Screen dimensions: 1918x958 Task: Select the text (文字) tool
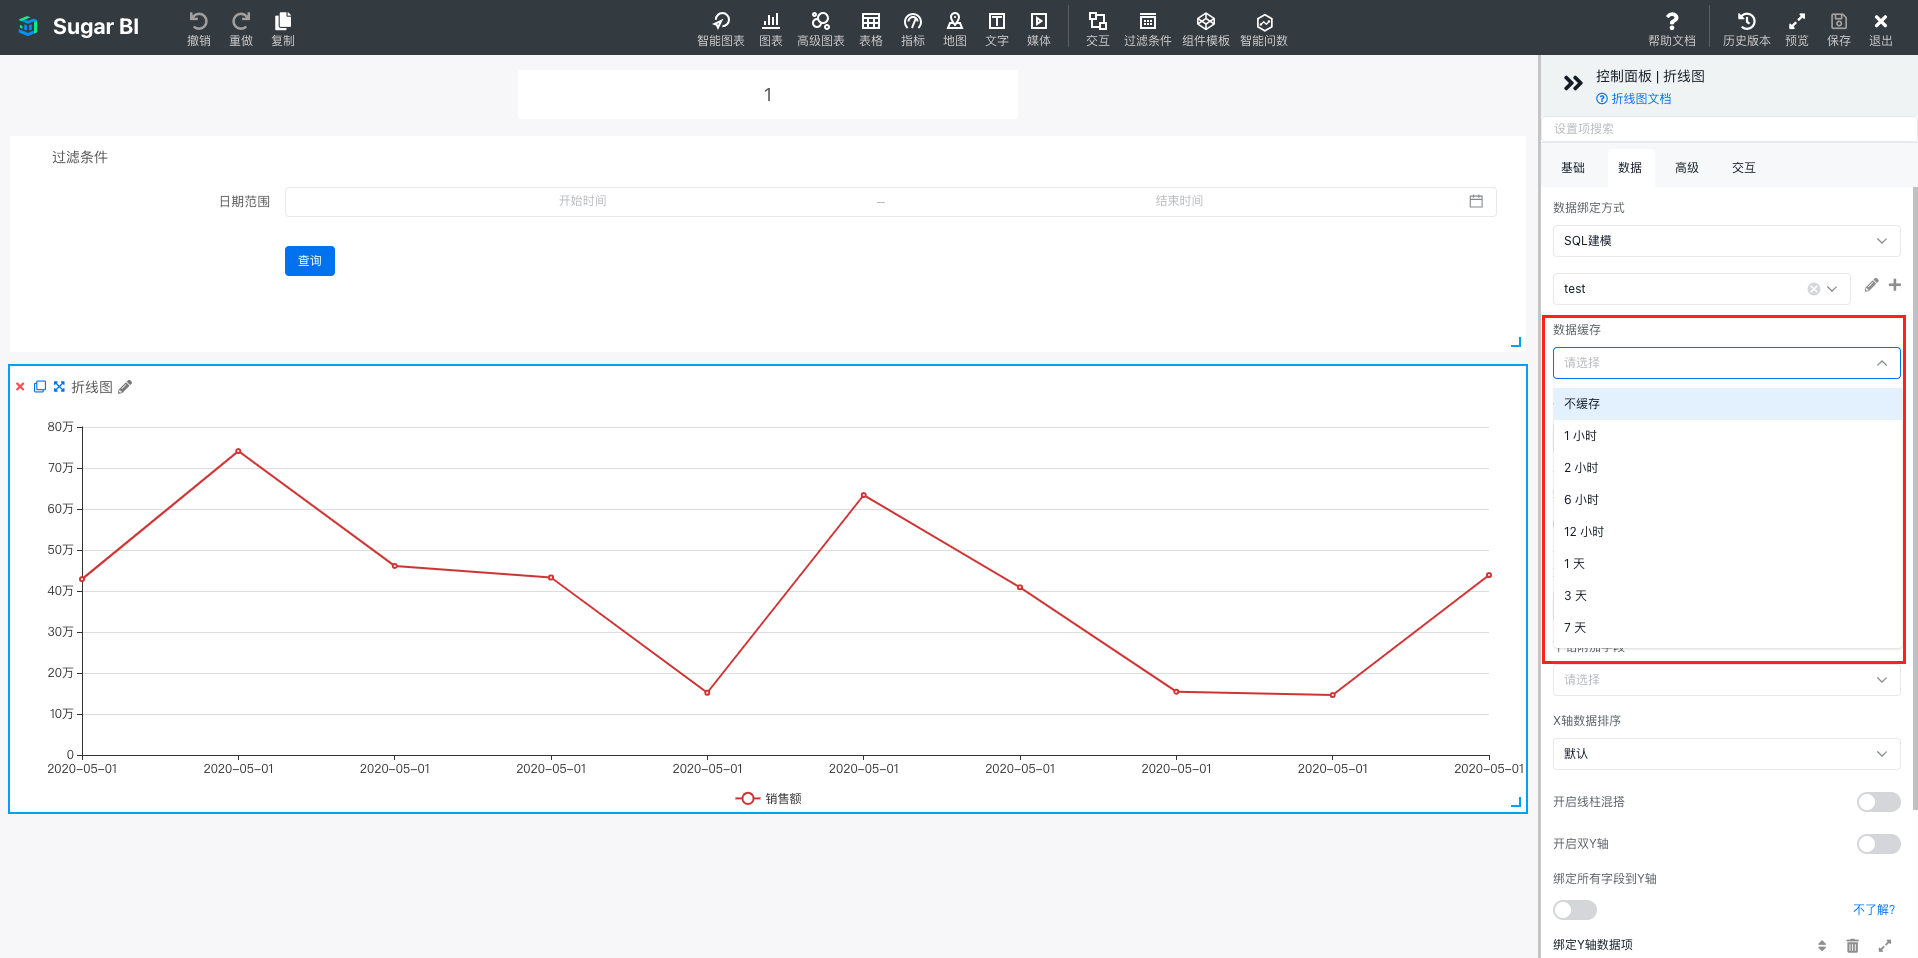[x=997, y=28]
